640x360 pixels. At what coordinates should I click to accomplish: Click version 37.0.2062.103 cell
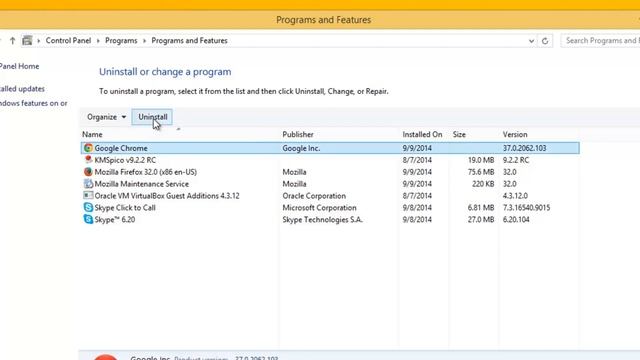click(524, 148)
